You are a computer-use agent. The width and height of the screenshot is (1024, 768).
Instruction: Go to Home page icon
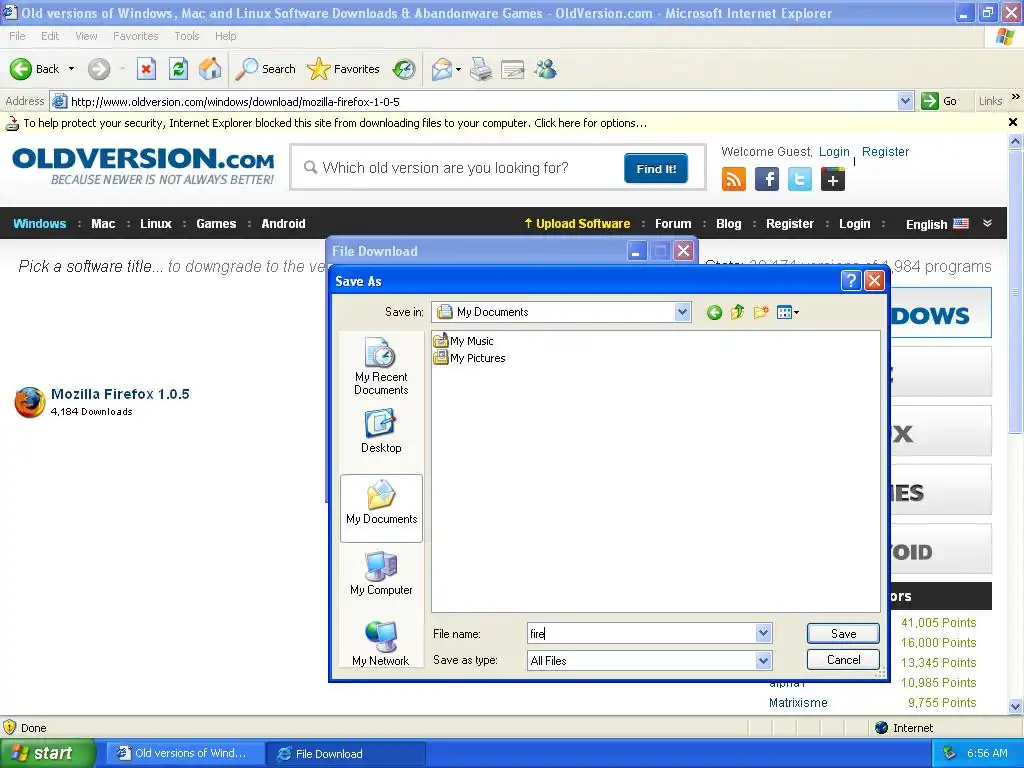click(210, 69)
